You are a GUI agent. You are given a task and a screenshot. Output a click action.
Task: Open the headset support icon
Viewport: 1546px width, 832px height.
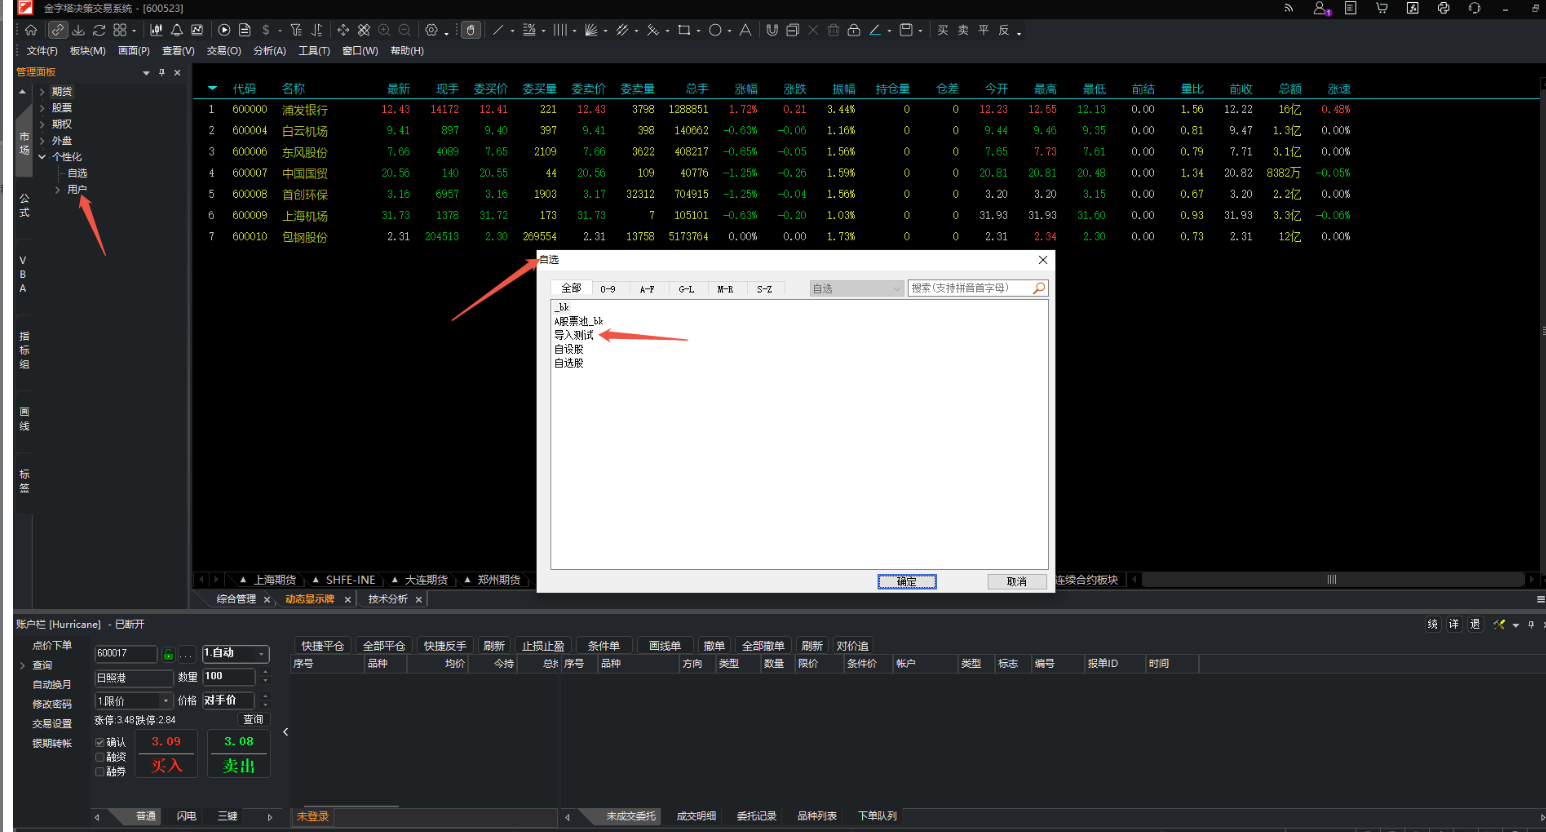coord(1474,8)
